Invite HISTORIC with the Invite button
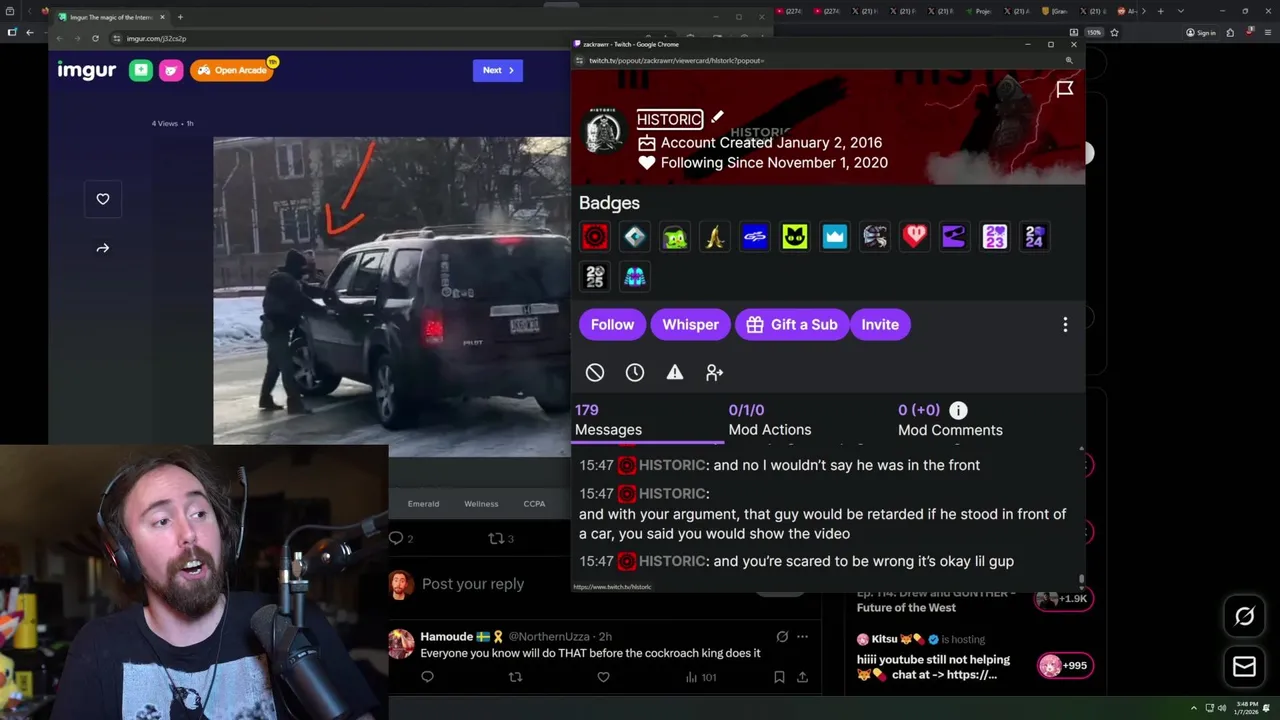 click(x=880, y=324)
